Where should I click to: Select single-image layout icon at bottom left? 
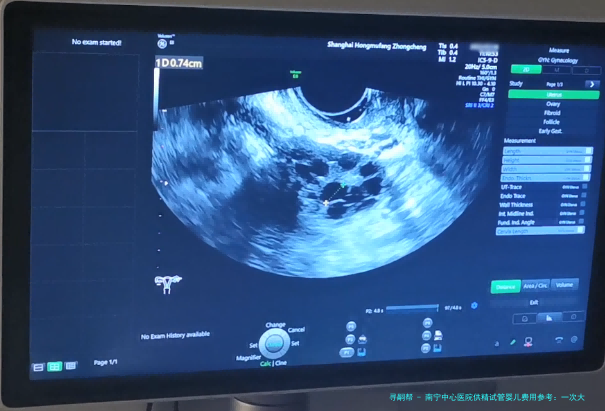(38, 367)
